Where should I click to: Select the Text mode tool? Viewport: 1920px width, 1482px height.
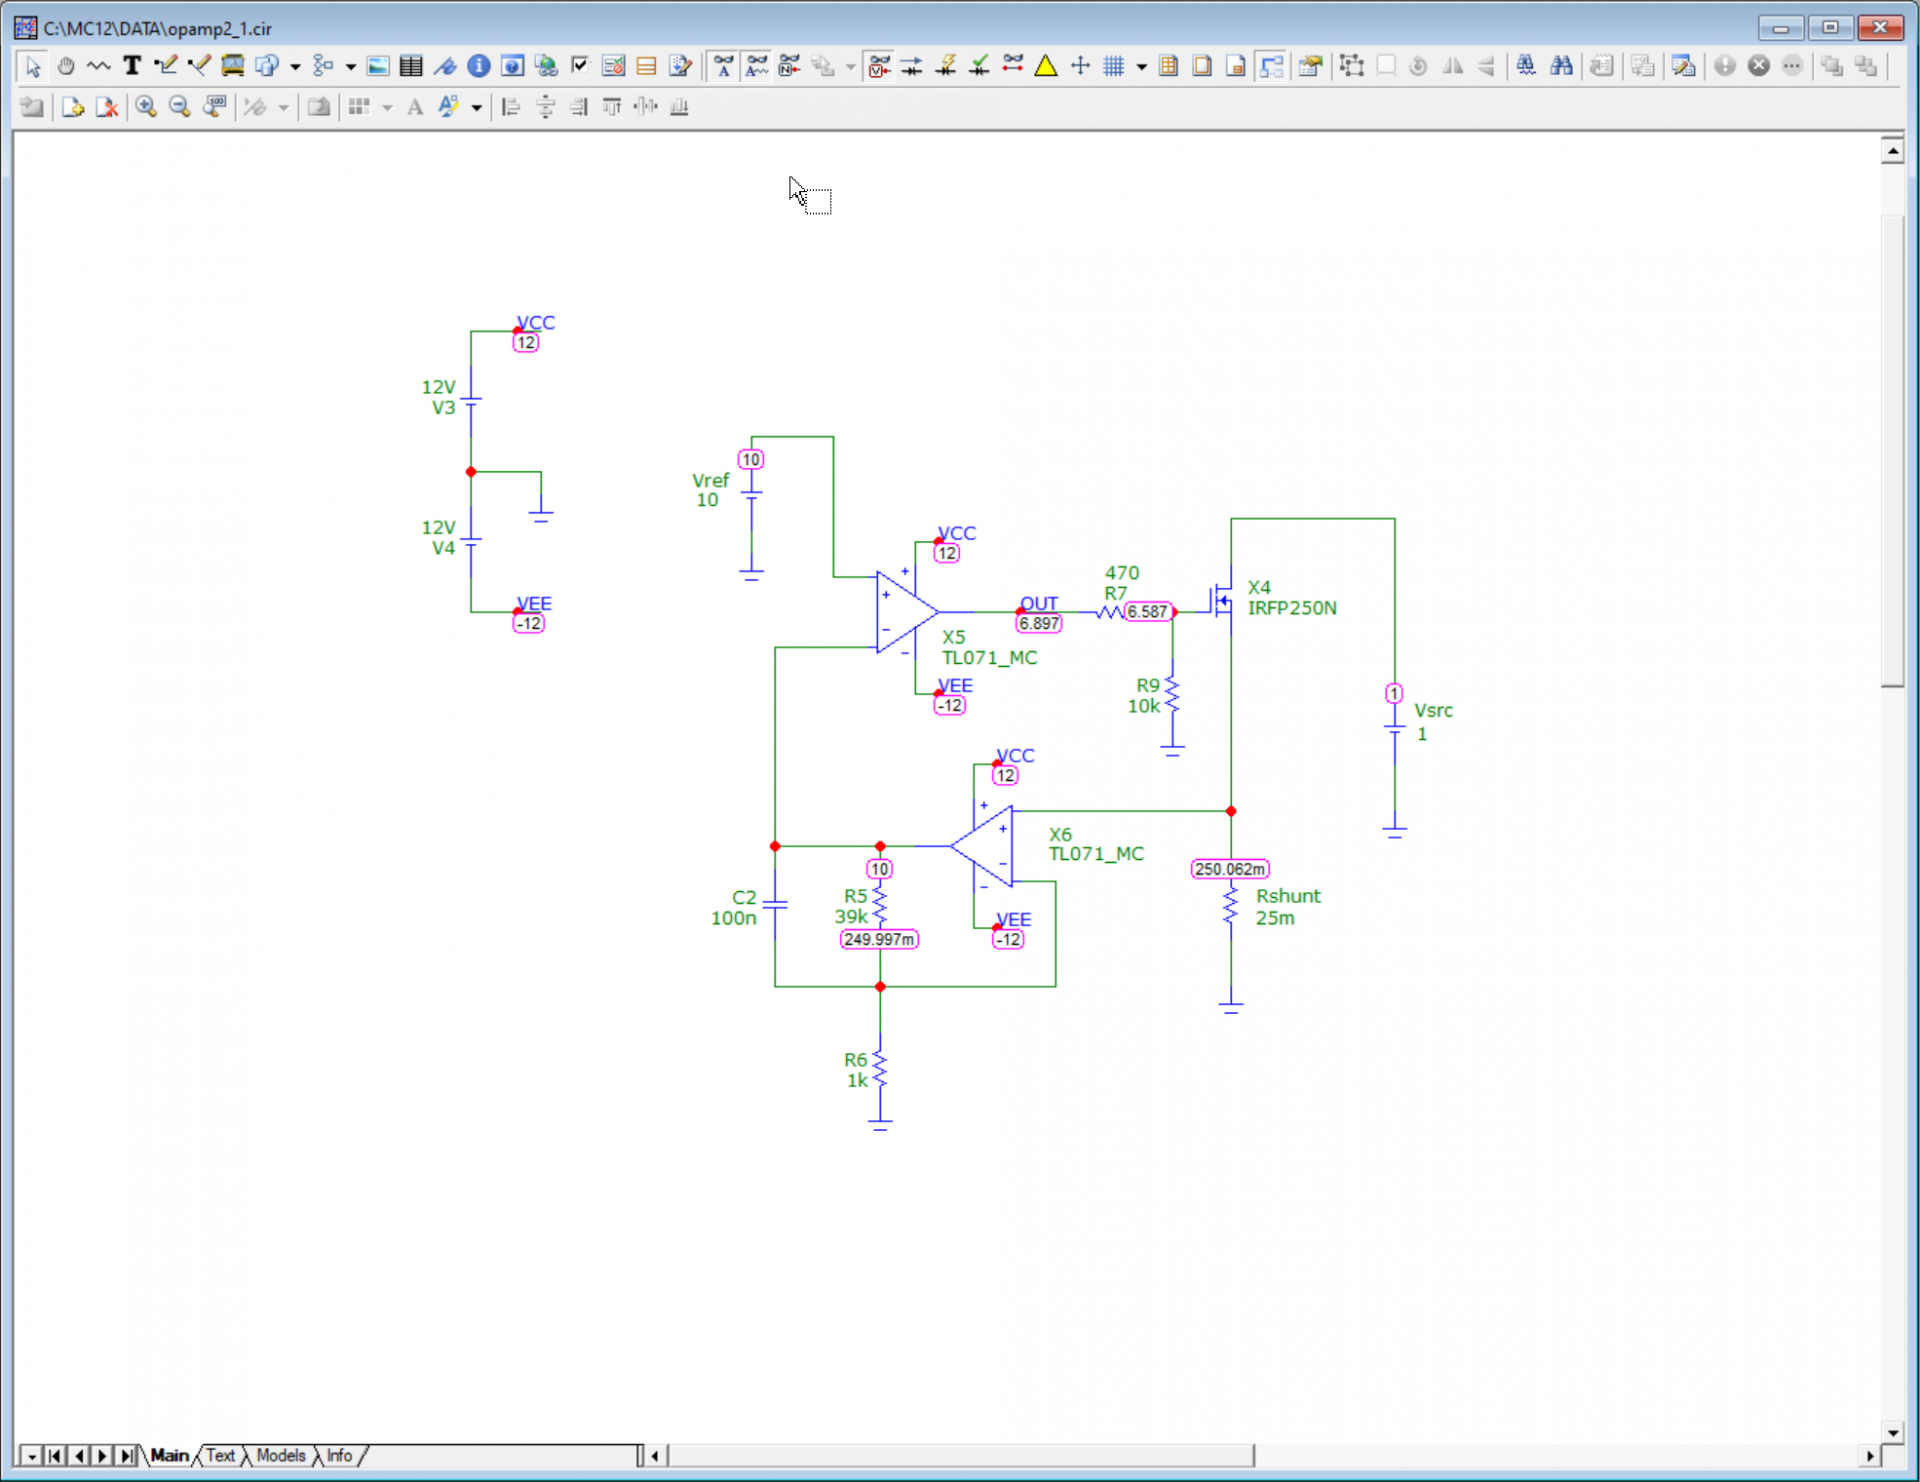point(131,66)
